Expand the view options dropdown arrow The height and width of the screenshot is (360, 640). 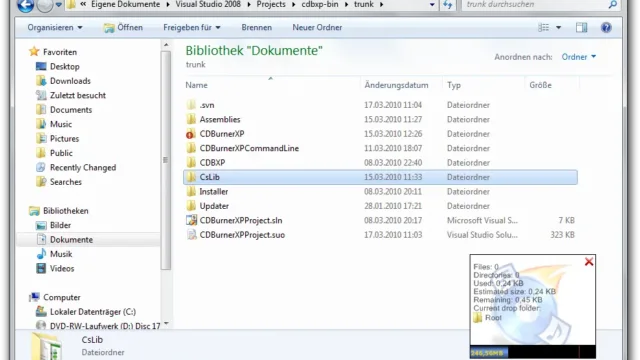pos(558,27)
